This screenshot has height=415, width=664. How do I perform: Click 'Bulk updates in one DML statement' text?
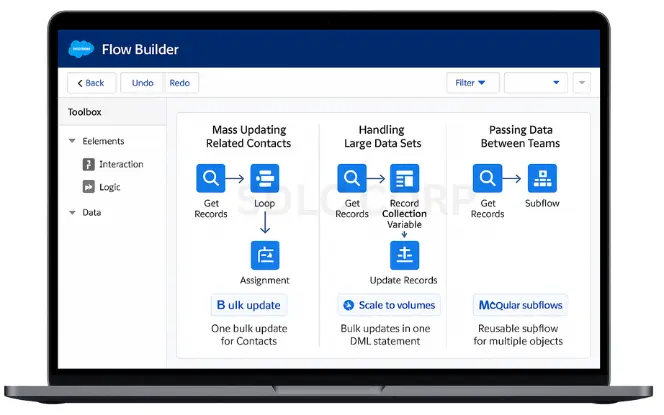[x=385, y=335]
